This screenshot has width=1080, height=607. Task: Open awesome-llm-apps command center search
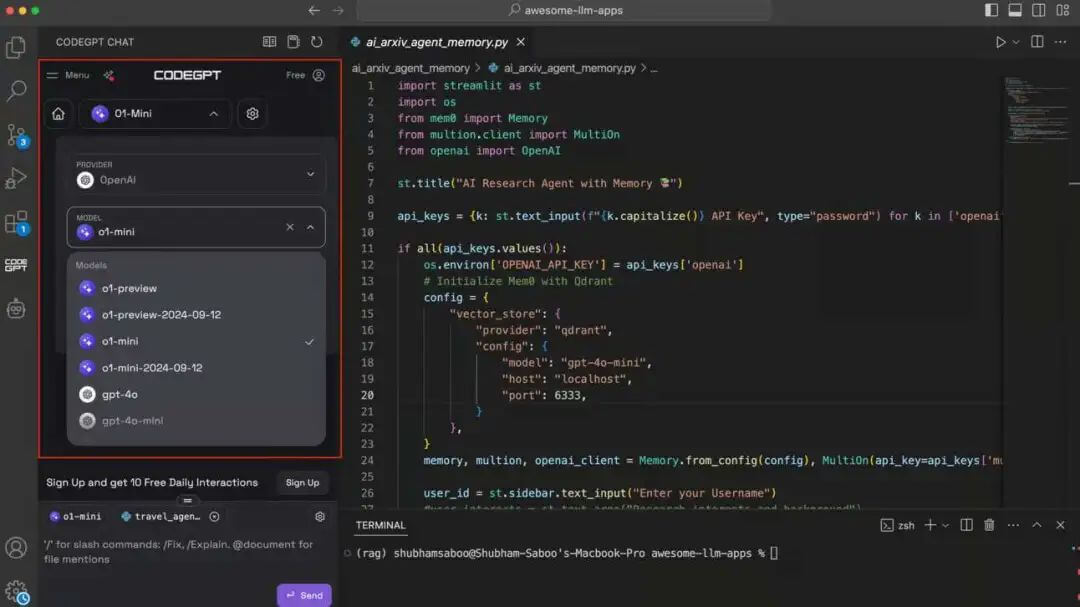click(x=565, y=10)
